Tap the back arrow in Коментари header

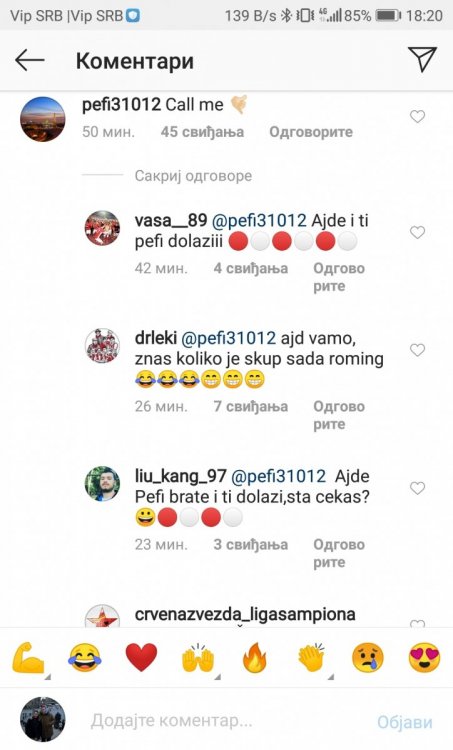click(30, 60)
